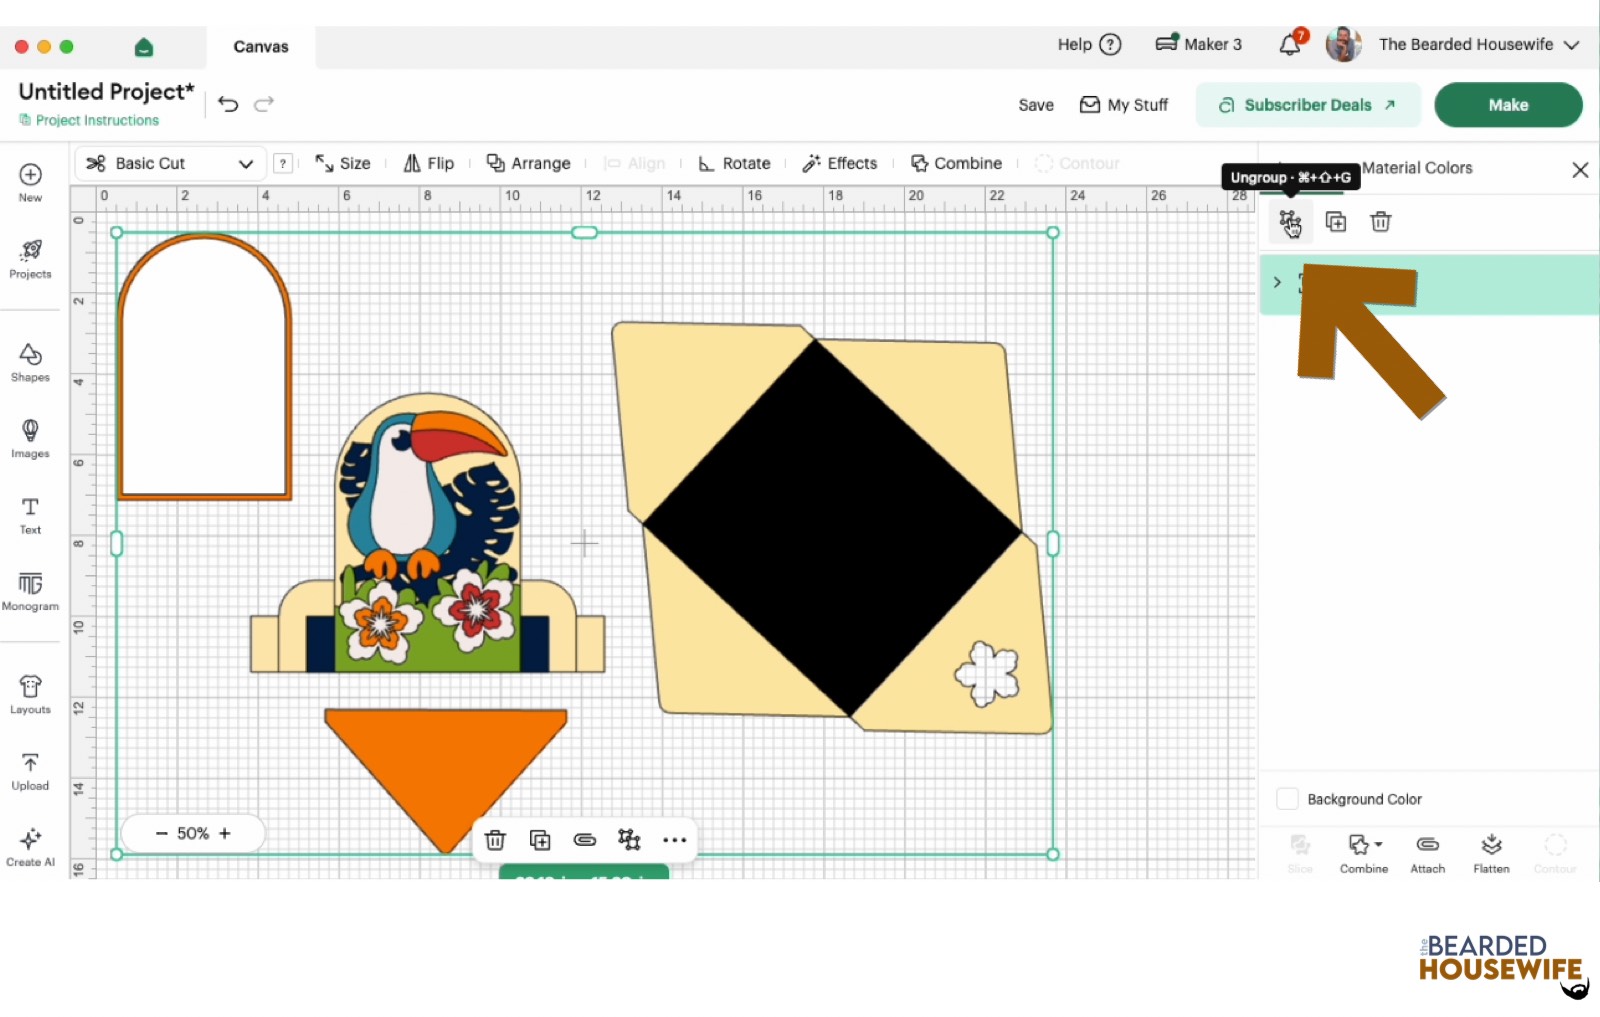
Task: Select the orange arch frame shape
Action: (x=204, y=366)
